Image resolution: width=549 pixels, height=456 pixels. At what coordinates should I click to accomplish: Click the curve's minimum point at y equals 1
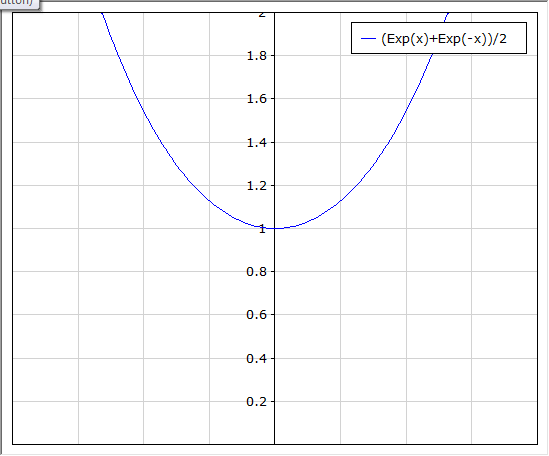coord(275,228)
